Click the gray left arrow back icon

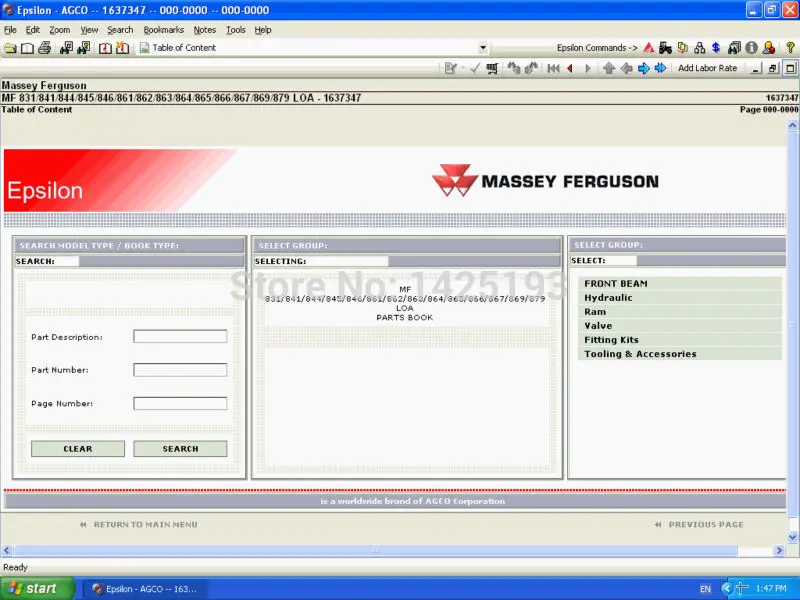(x=626, y=68)
